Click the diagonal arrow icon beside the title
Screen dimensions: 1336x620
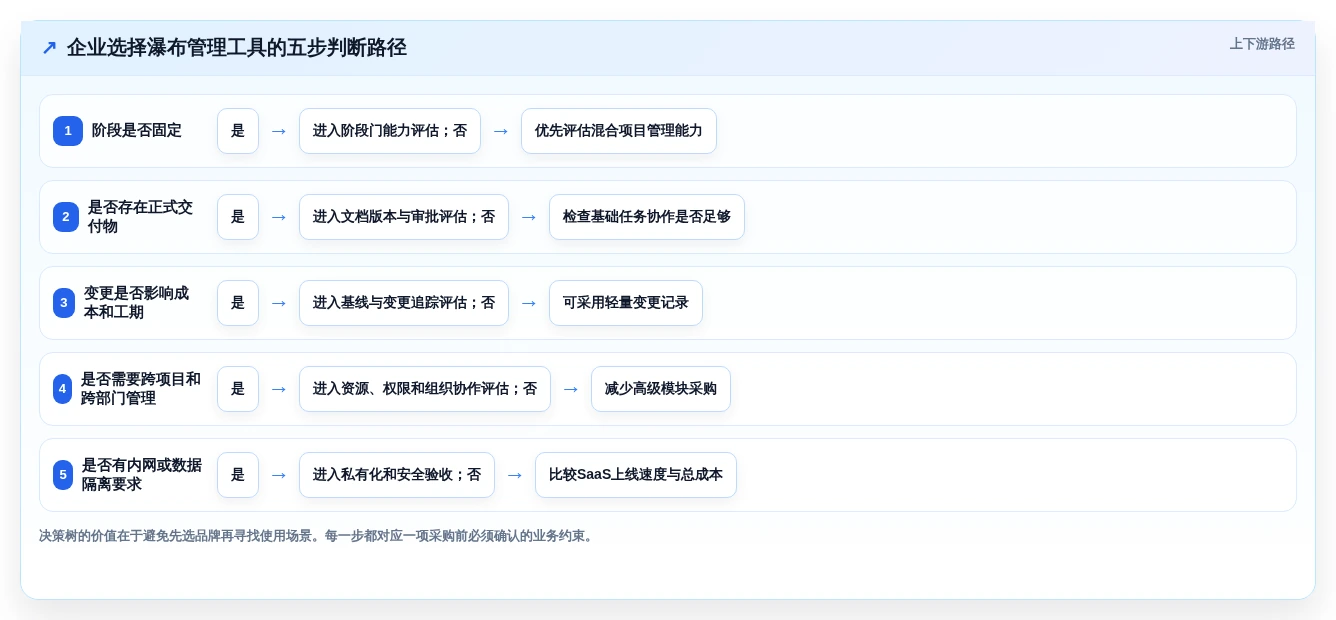click(49, 48)
